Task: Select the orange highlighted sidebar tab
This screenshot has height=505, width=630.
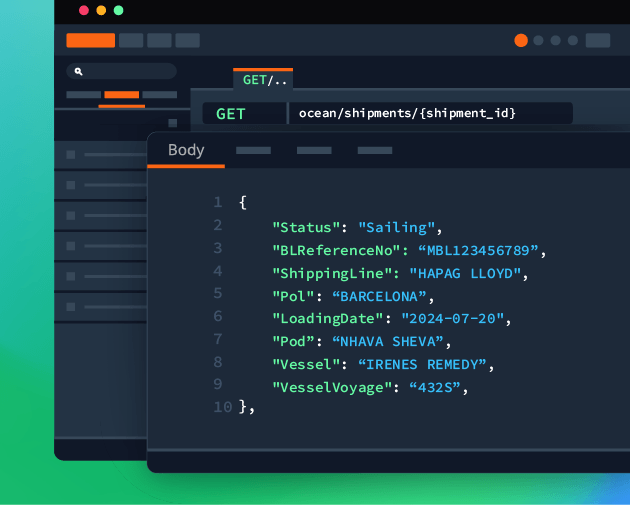Action: click(x=121, y=95)
